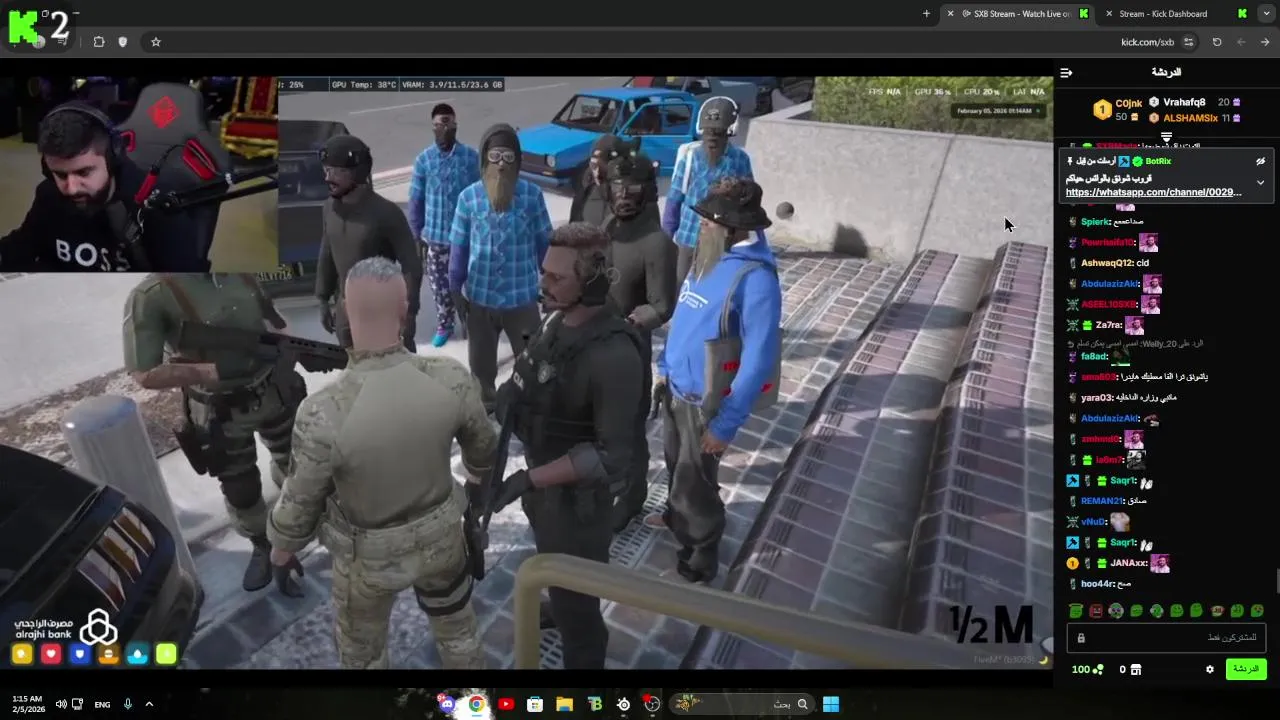The image size is (1280, 720).
Task: Open the extensions icon in the browser toolbar
Action: pos(99,42)
